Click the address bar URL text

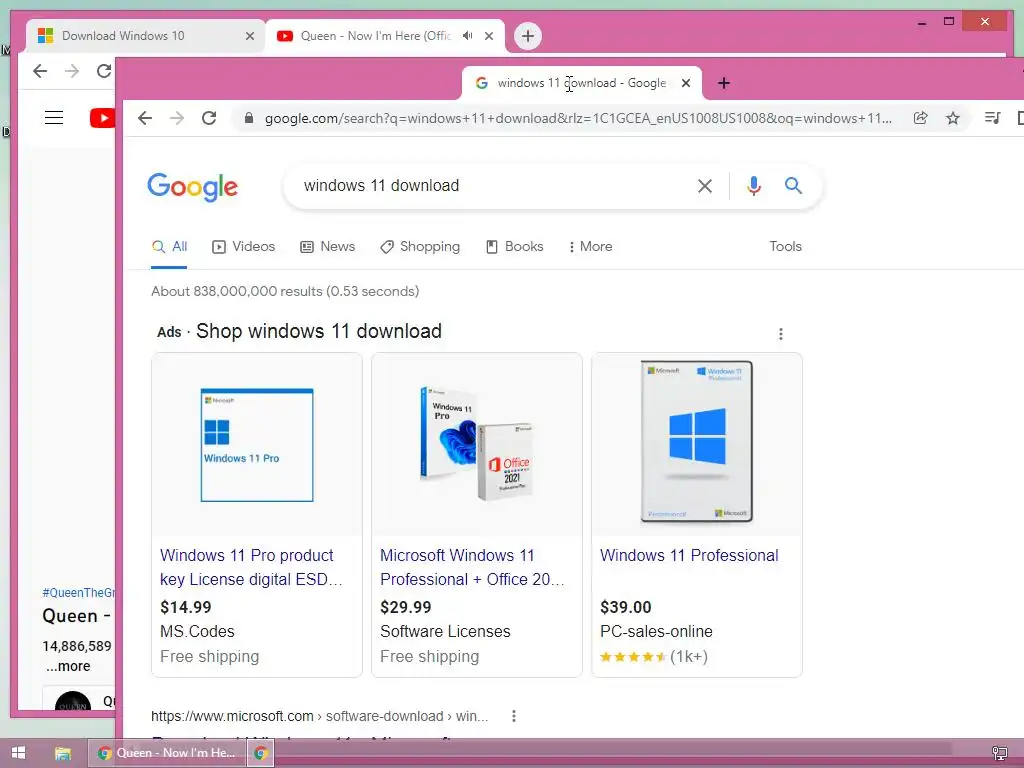point(577,118)
